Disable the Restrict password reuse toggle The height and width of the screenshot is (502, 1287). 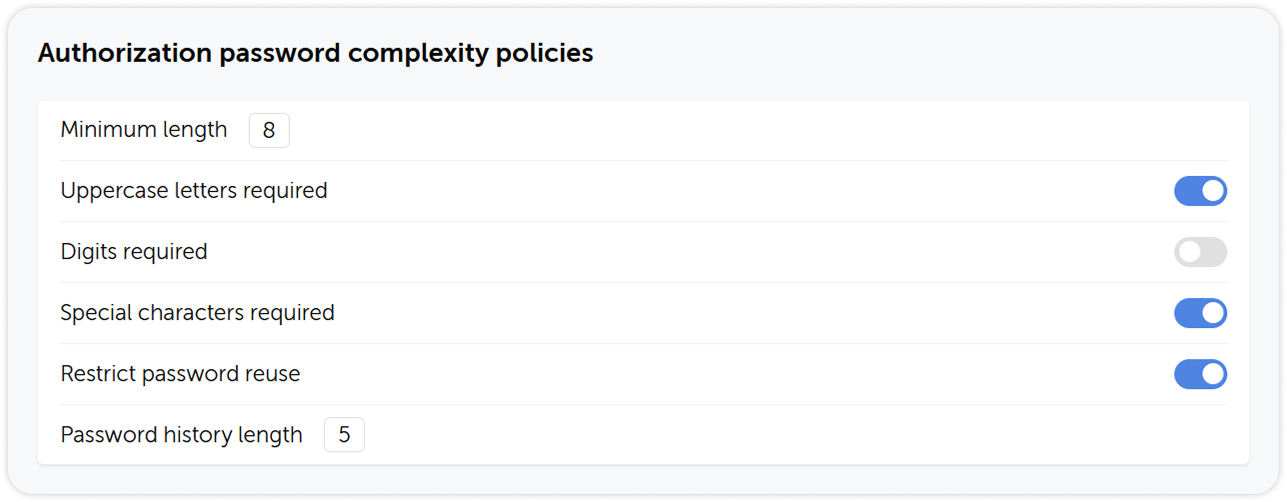[x=1200, y=374]
